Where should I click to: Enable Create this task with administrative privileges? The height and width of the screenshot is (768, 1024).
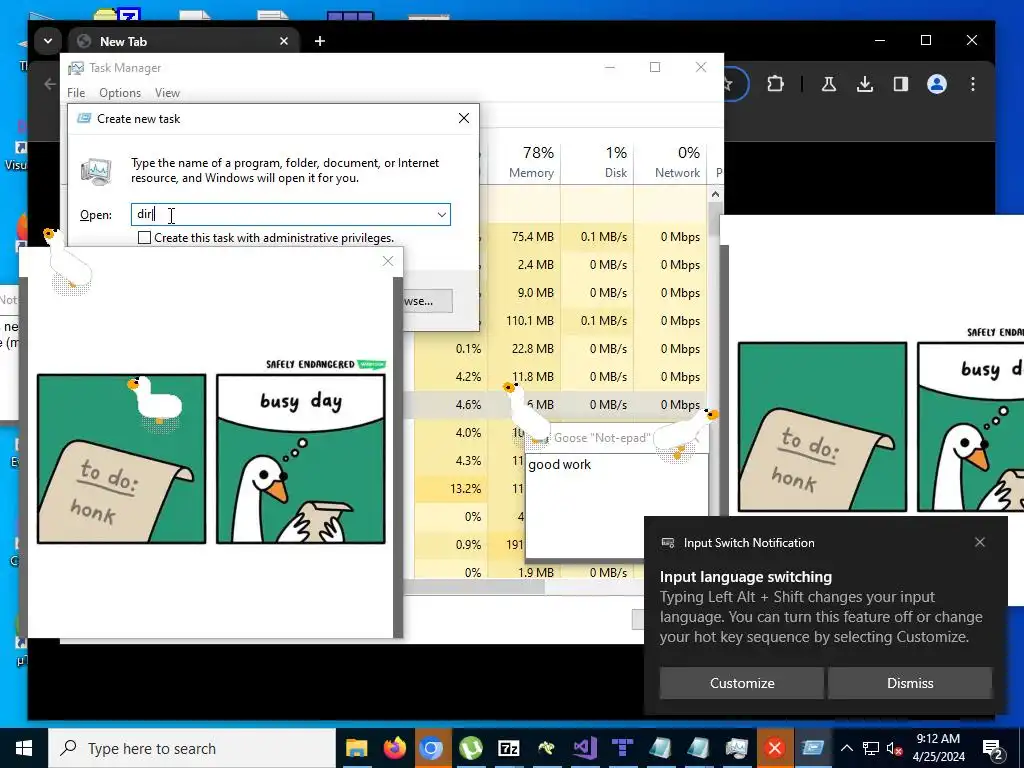coord(144,238)
